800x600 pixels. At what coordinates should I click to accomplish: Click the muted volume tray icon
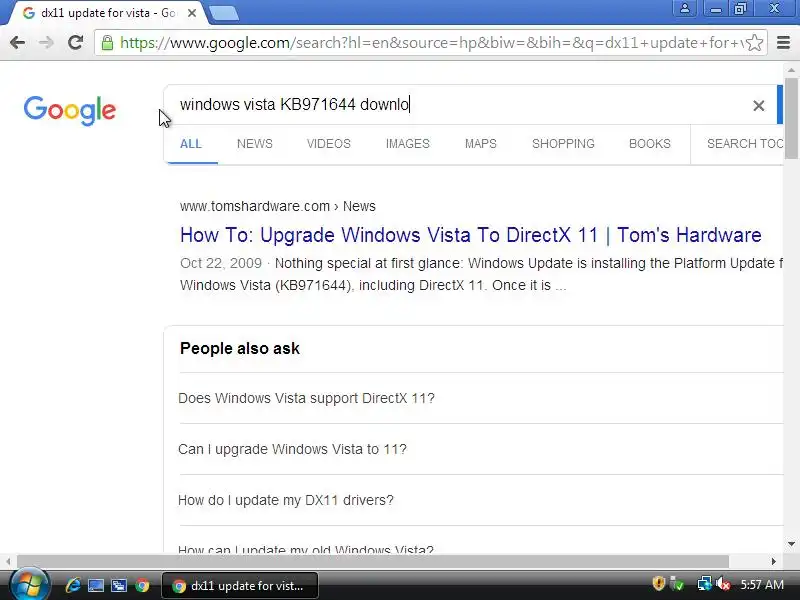pyautogui.click(x=723, y=584)
